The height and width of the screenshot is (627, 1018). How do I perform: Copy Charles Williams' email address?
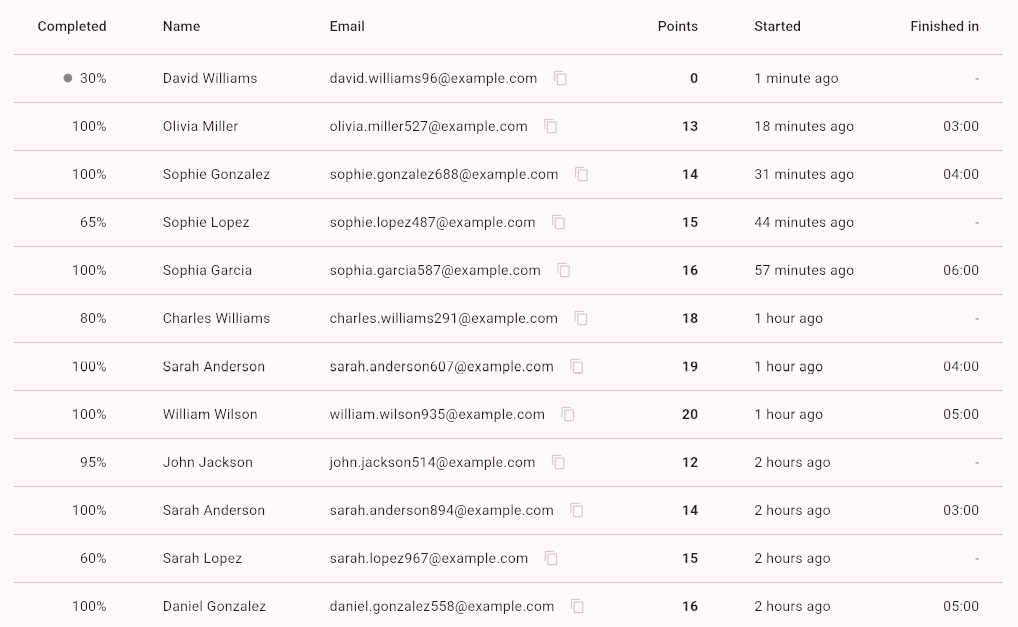[x=581, y=318]
